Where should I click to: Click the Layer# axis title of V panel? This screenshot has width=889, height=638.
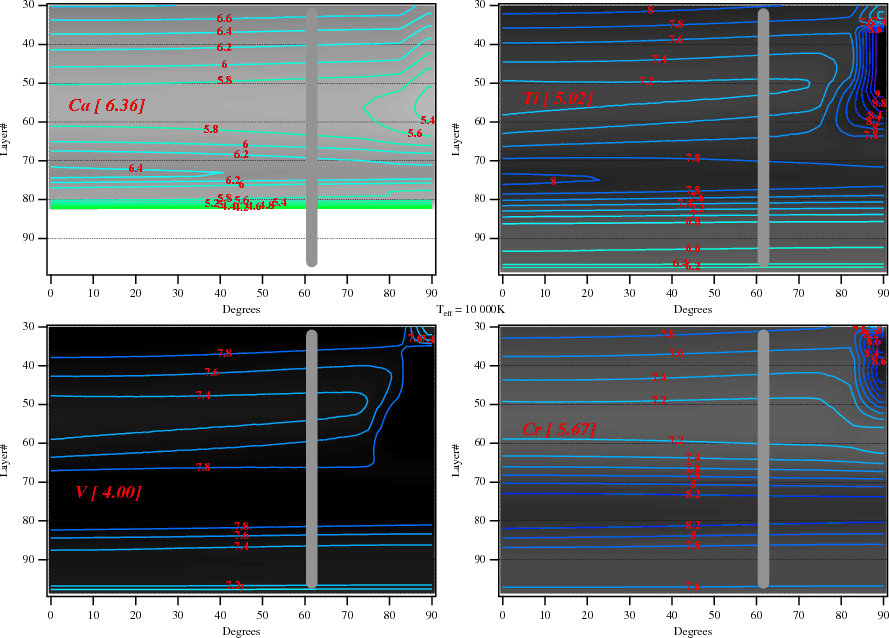pyautogui.click(x=8, y=460)
